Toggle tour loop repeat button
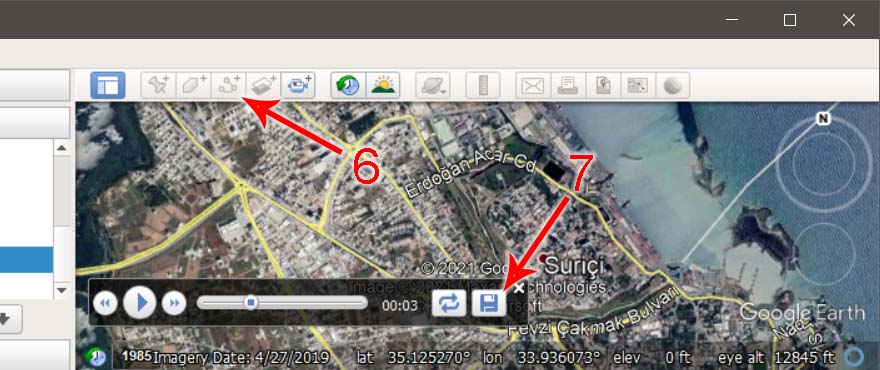 coord(449,303)
